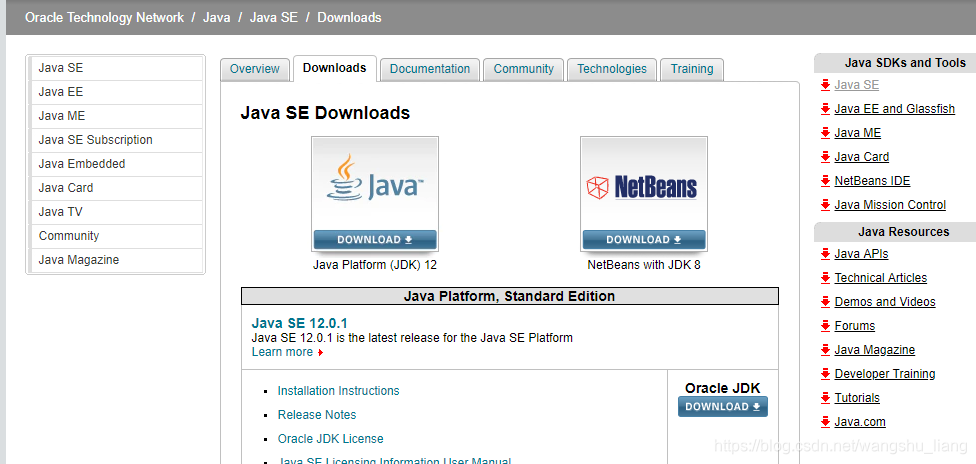This screenshot has height=464, width=976.
Task: Open the Oracle JDK License link
Action: point(331,439)
